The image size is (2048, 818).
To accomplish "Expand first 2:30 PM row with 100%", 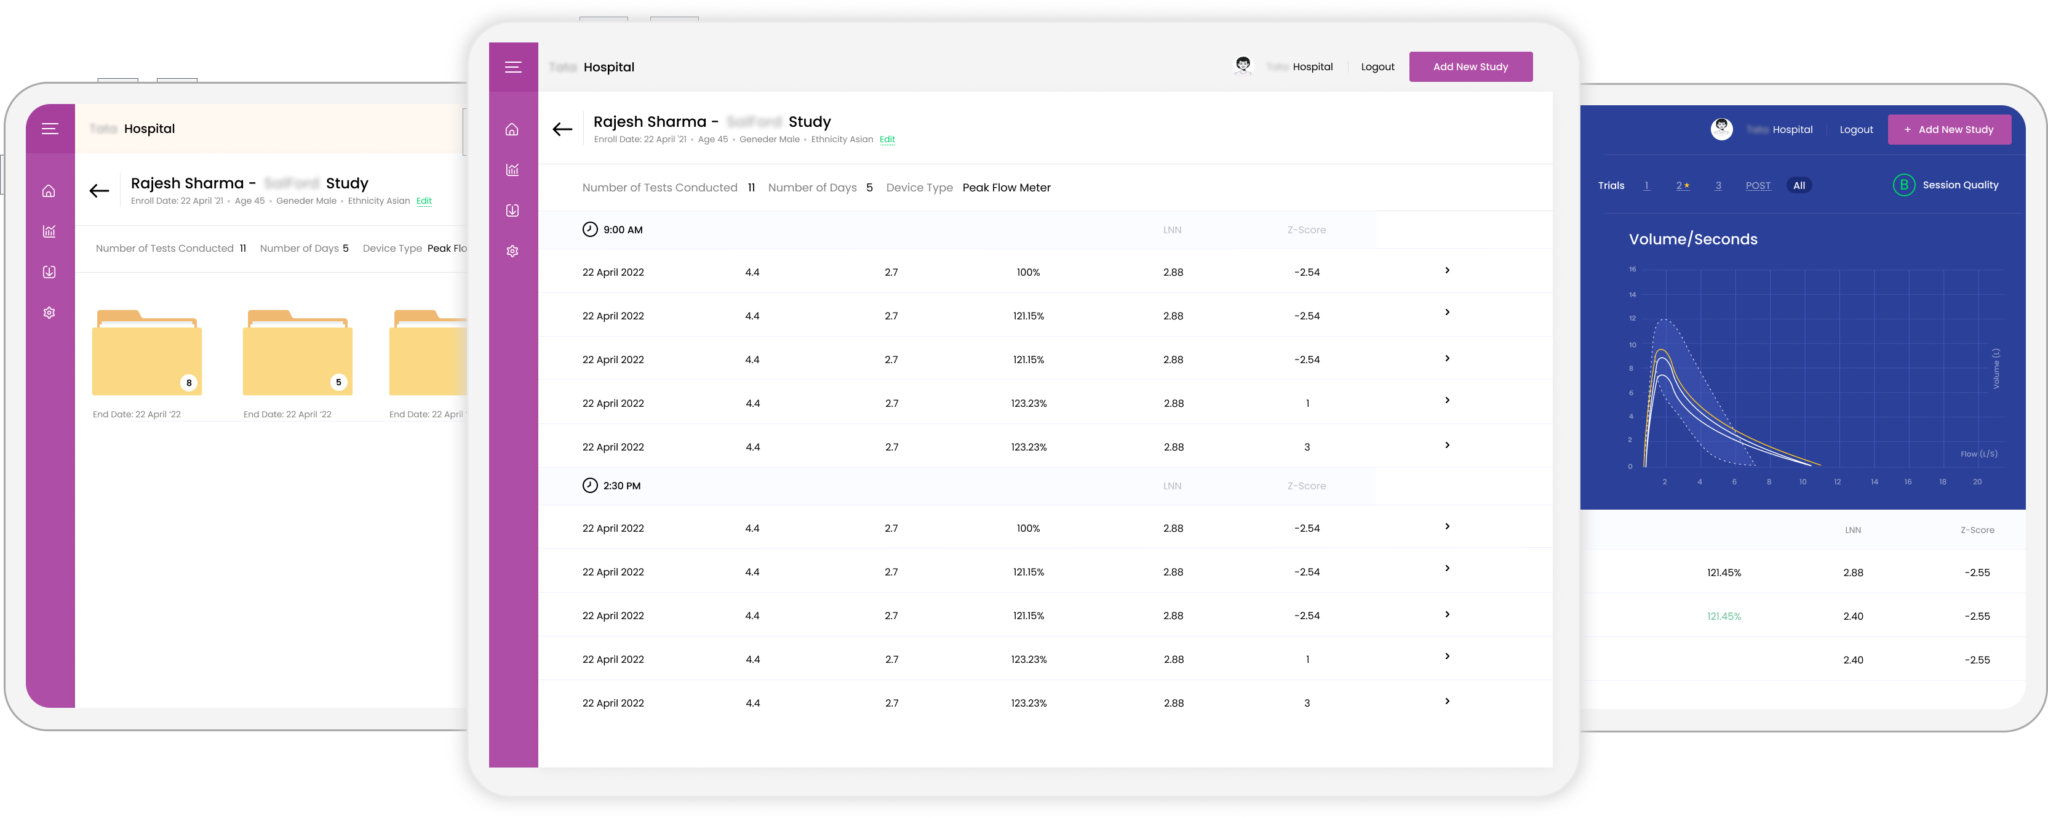I will coord(1447,526).
